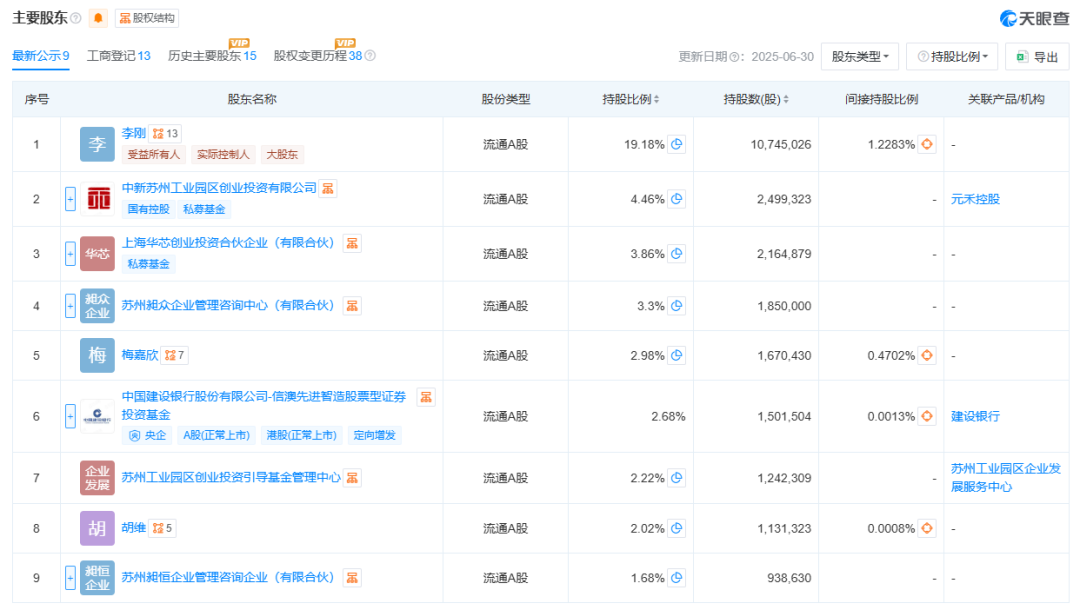
Task: Click pie chart icon beside 3.86%
Action: [676, 254]
